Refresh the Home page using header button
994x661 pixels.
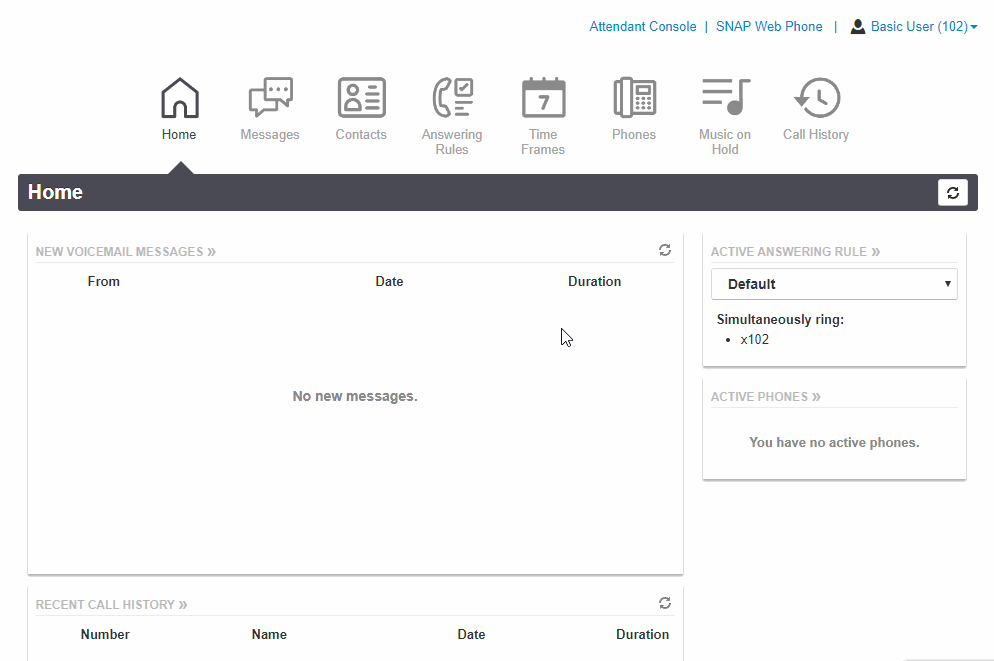952,193
